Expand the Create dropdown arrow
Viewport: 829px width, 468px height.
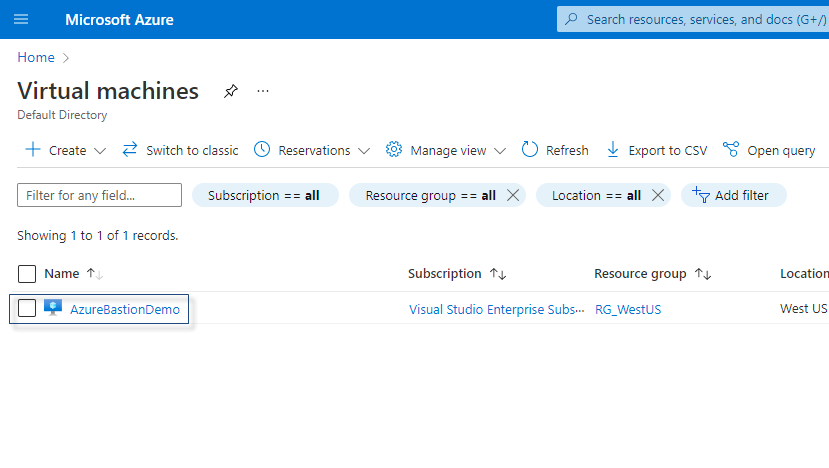pos(100,151)
